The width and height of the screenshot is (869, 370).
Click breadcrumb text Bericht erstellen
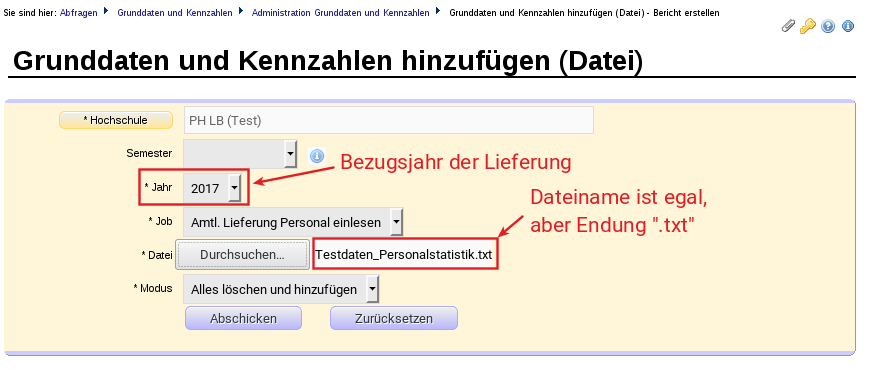point(687,13)
